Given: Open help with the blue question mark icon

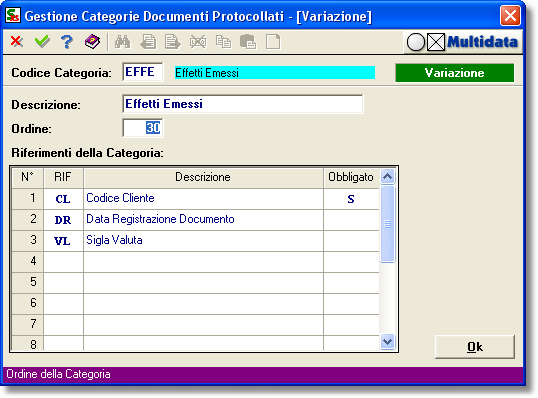Looking at the screenshot, I should pyautogui.click(x=67, y=42).
